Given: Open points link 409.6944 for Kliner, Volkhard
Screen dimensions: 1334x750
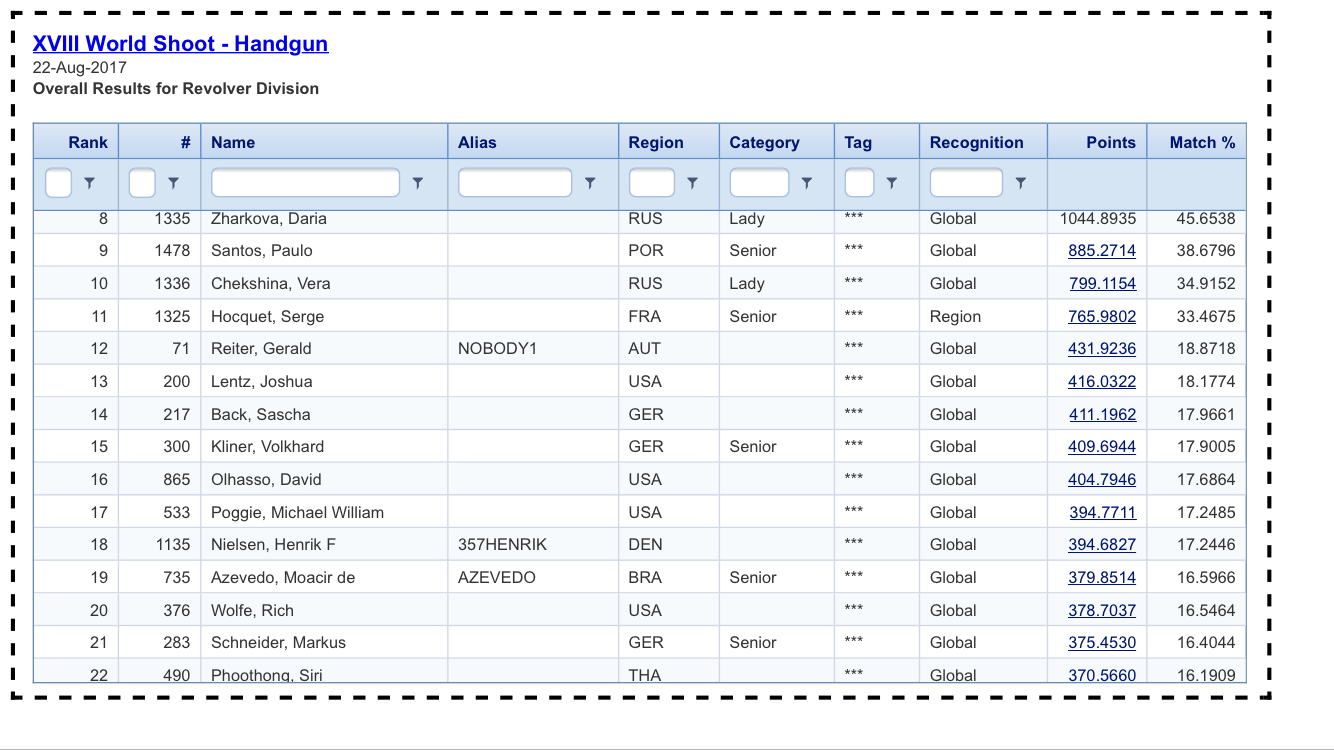Looking at the screenshot, I should coord(1102,447).
